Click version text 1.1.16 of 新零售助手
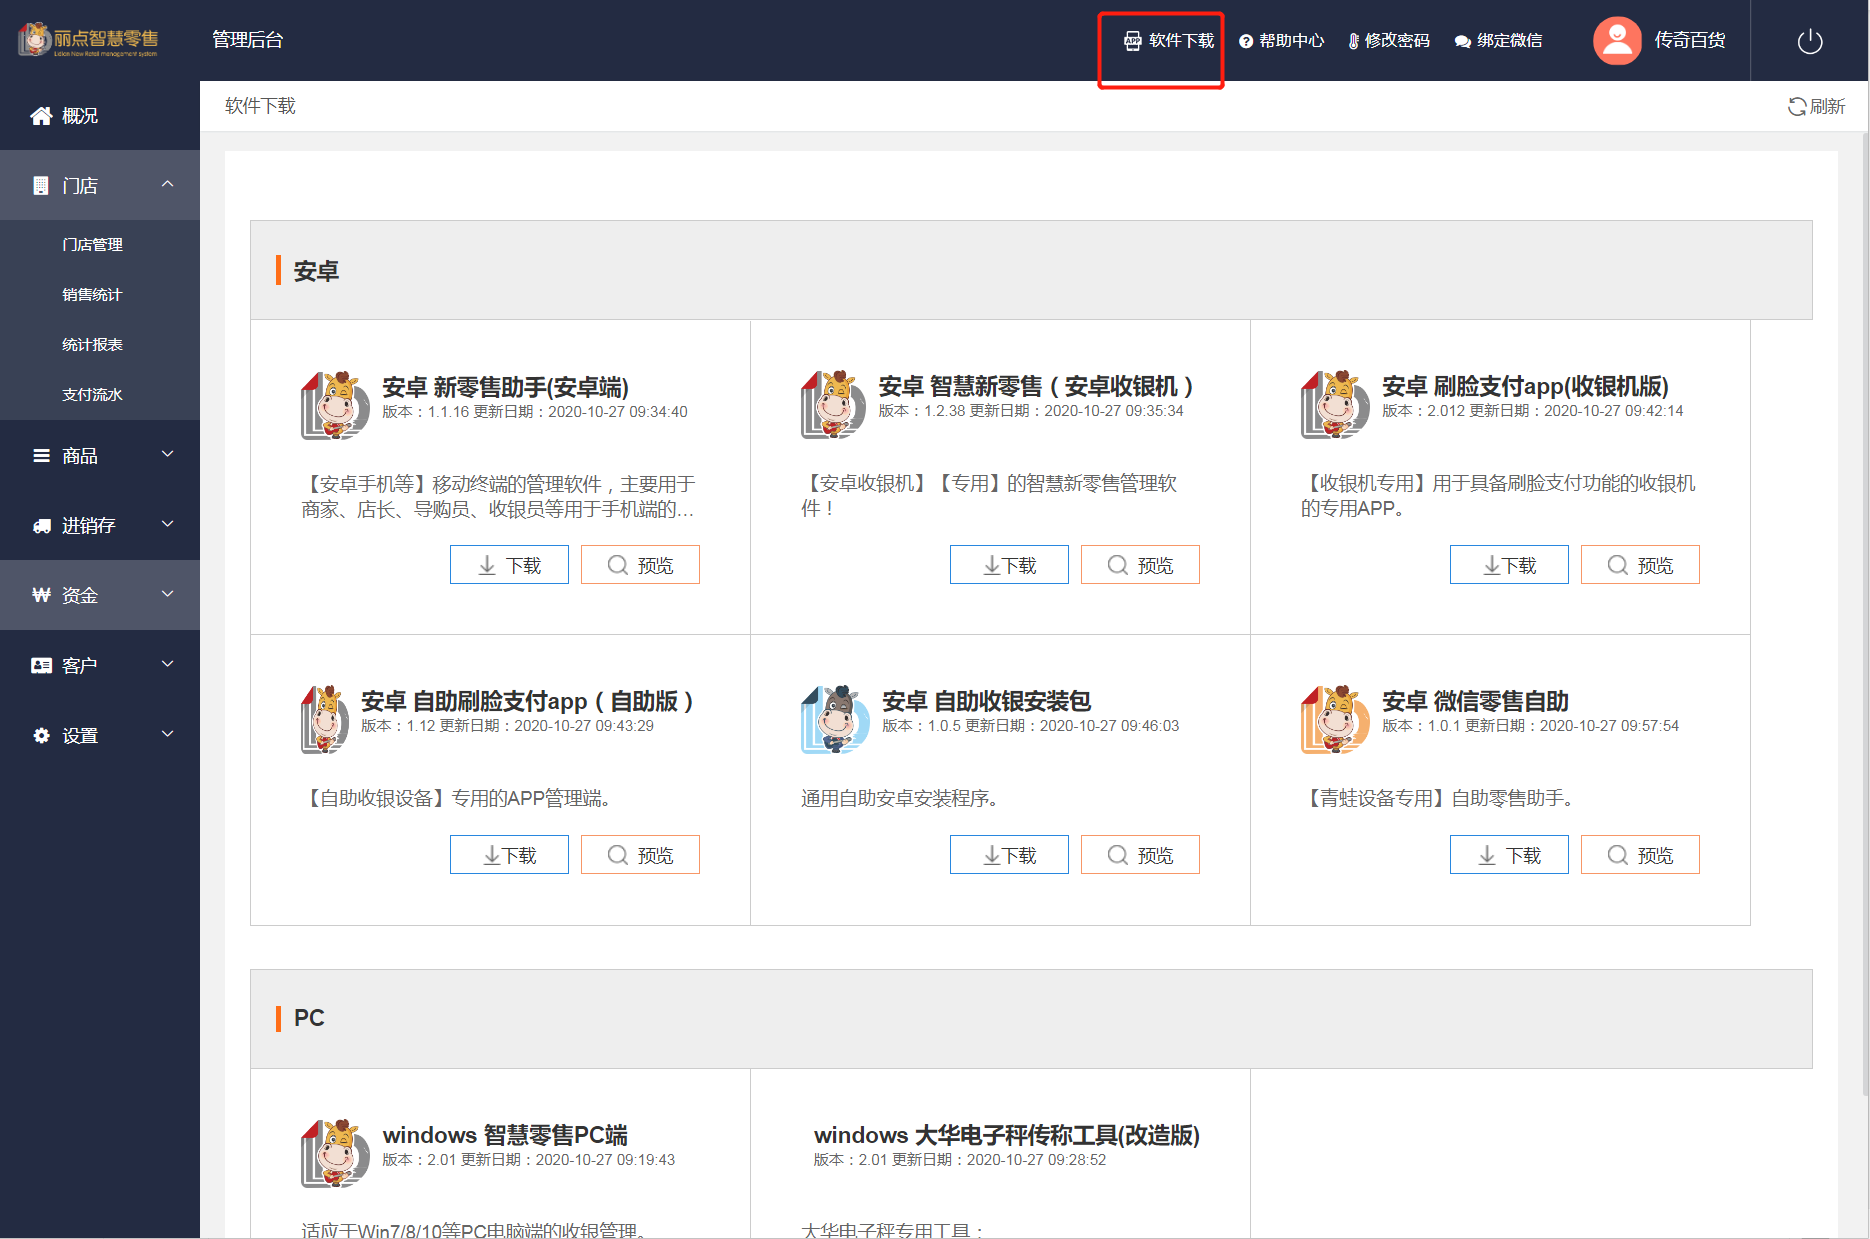The image size is (1870, 1239). [x=448, y=412]
